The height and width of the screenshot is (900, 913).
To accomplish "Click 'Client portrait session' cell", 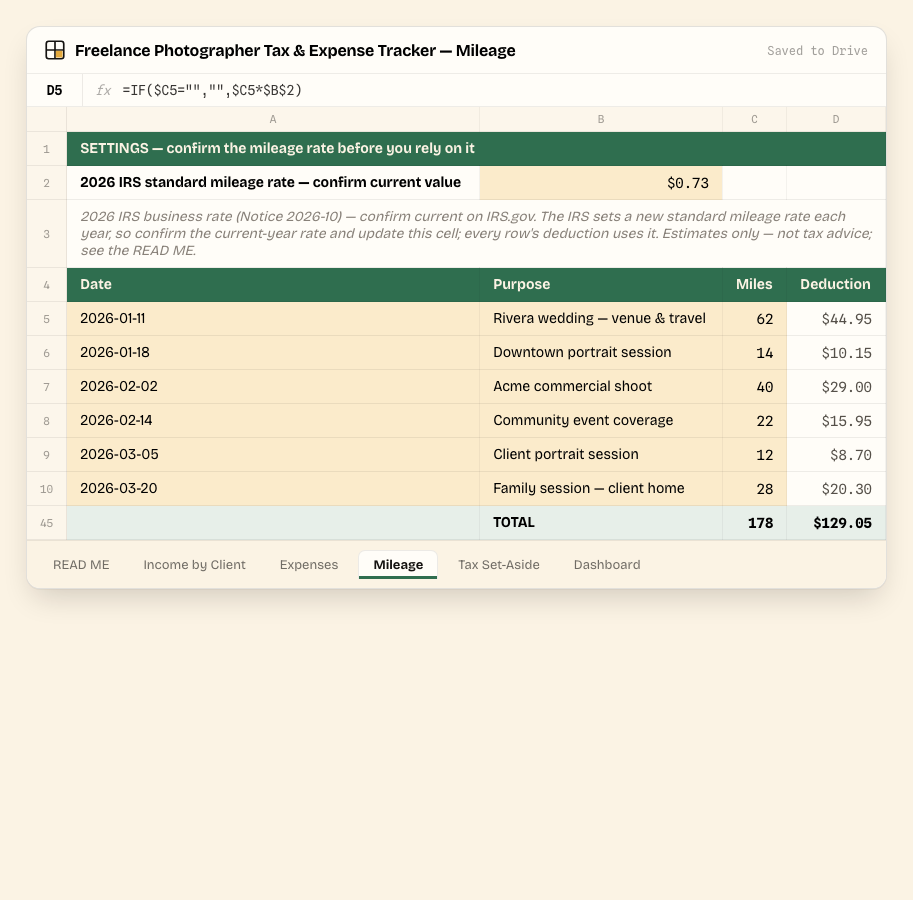I will pyautogui.click(x=601, y=455).
